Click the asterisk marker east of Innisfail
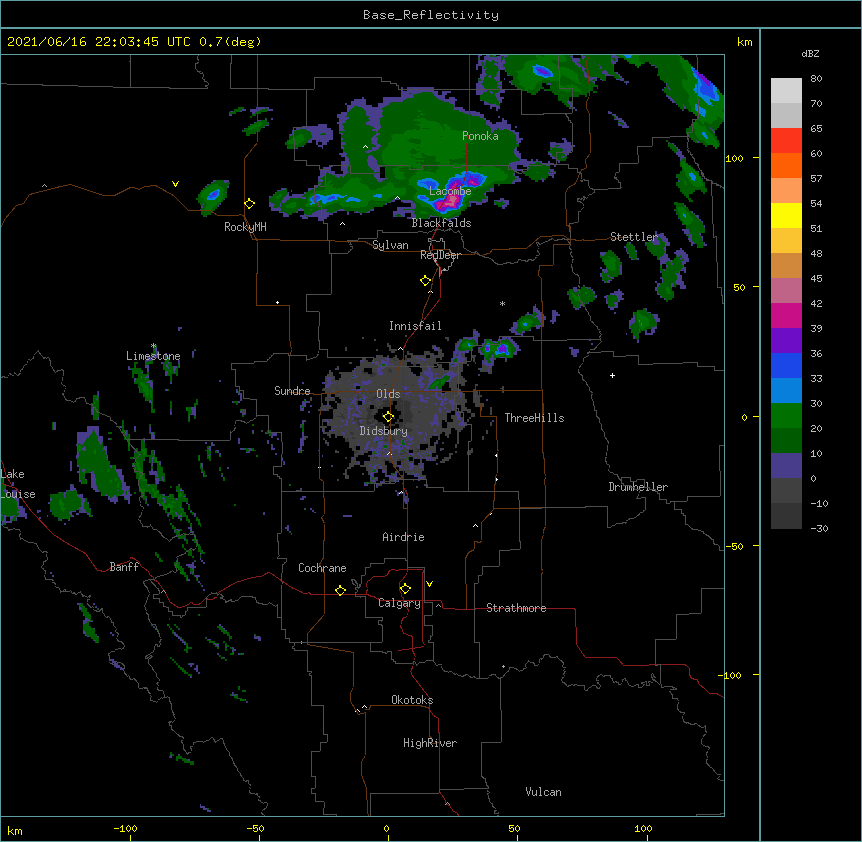 tap(502, 303)
